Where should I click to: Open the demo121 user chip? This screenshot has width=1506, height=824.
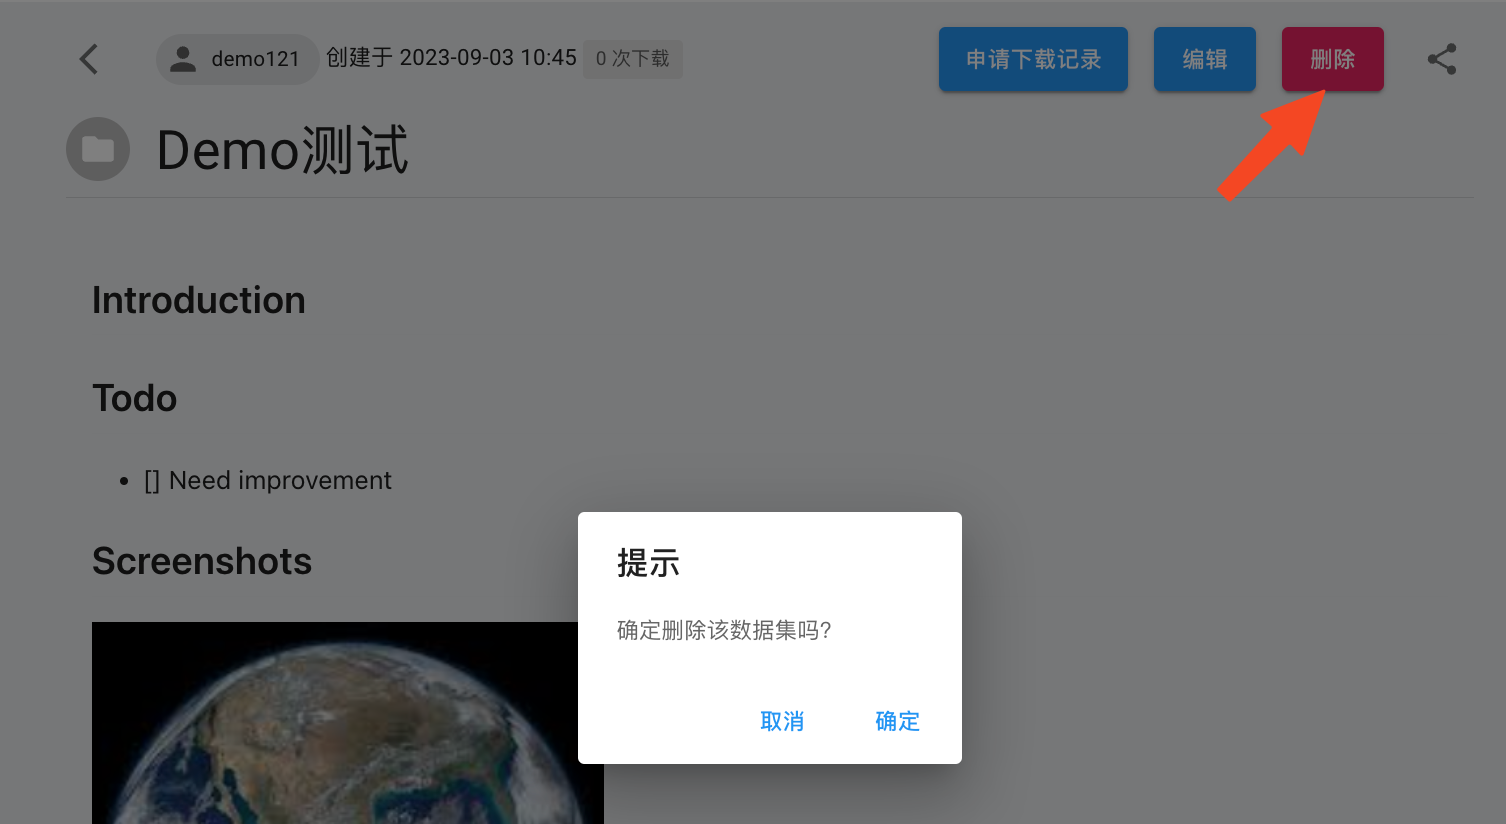coord(237,59)
